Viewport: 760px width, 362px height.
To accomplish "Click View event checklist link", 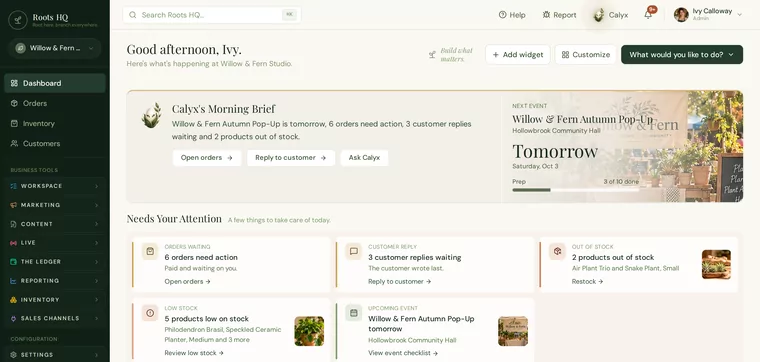I will pos(403,353).
